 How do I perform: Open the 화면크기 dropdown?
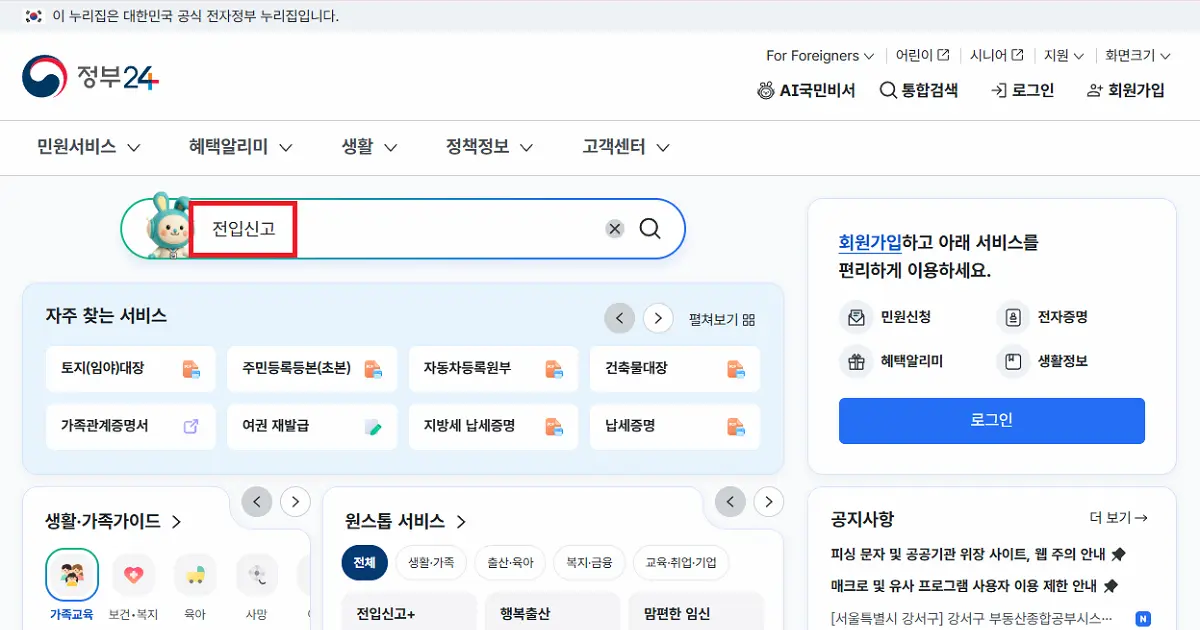(1136, 56)
